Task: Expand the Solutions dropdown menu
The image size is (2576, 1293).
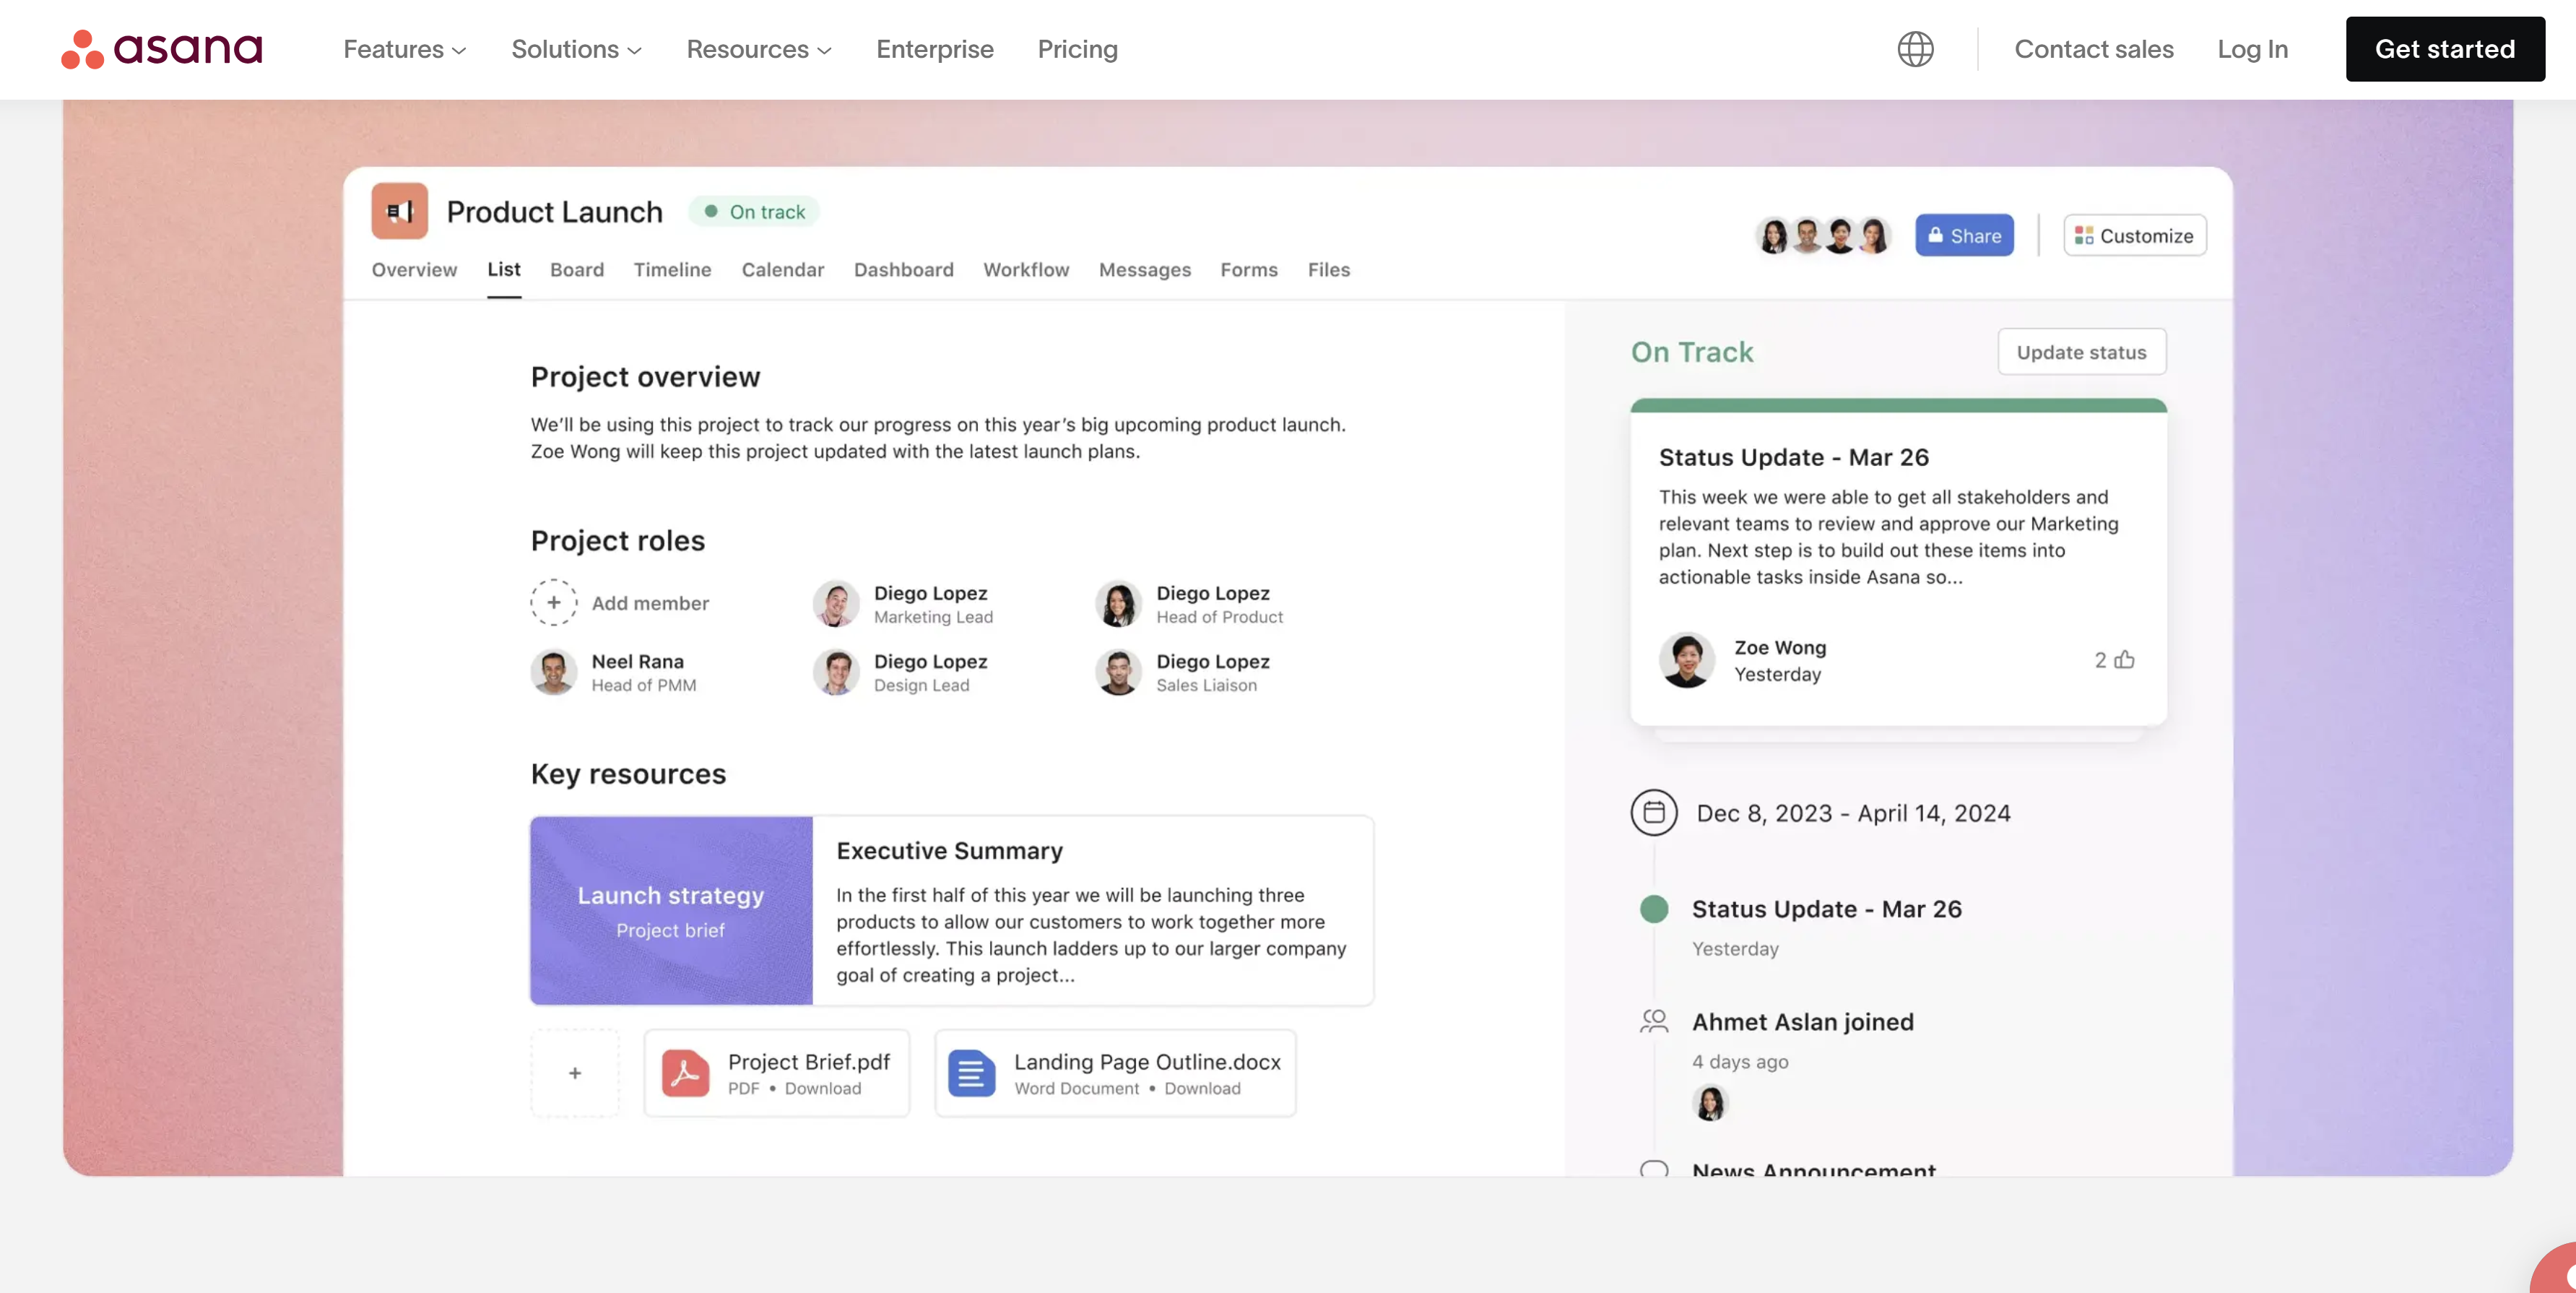Action: point(576,49)
